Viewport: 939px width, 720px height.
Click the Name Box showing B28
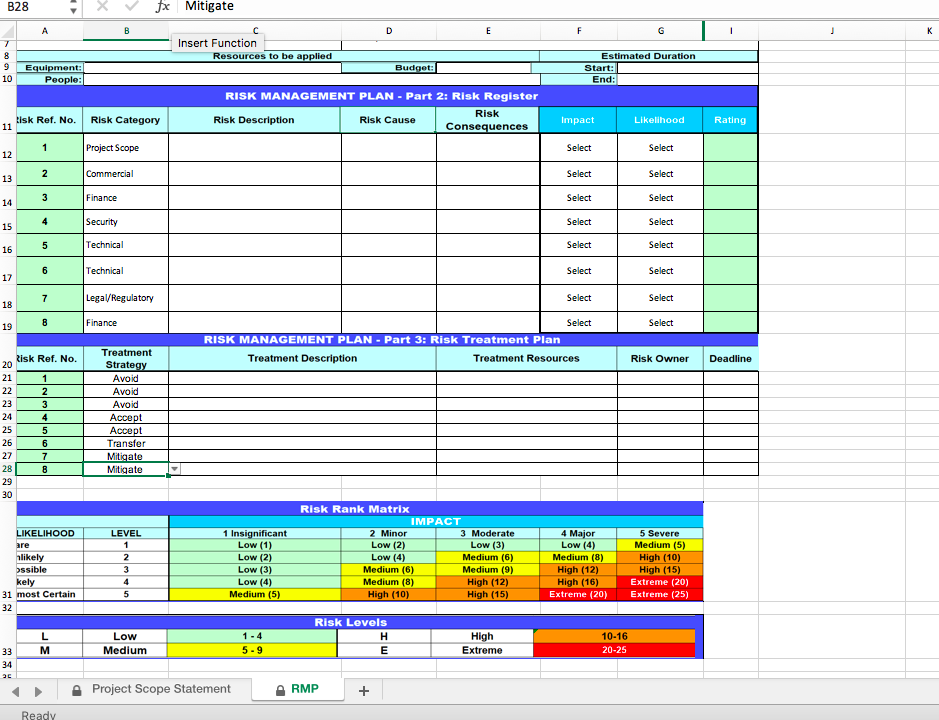[35, 7]
